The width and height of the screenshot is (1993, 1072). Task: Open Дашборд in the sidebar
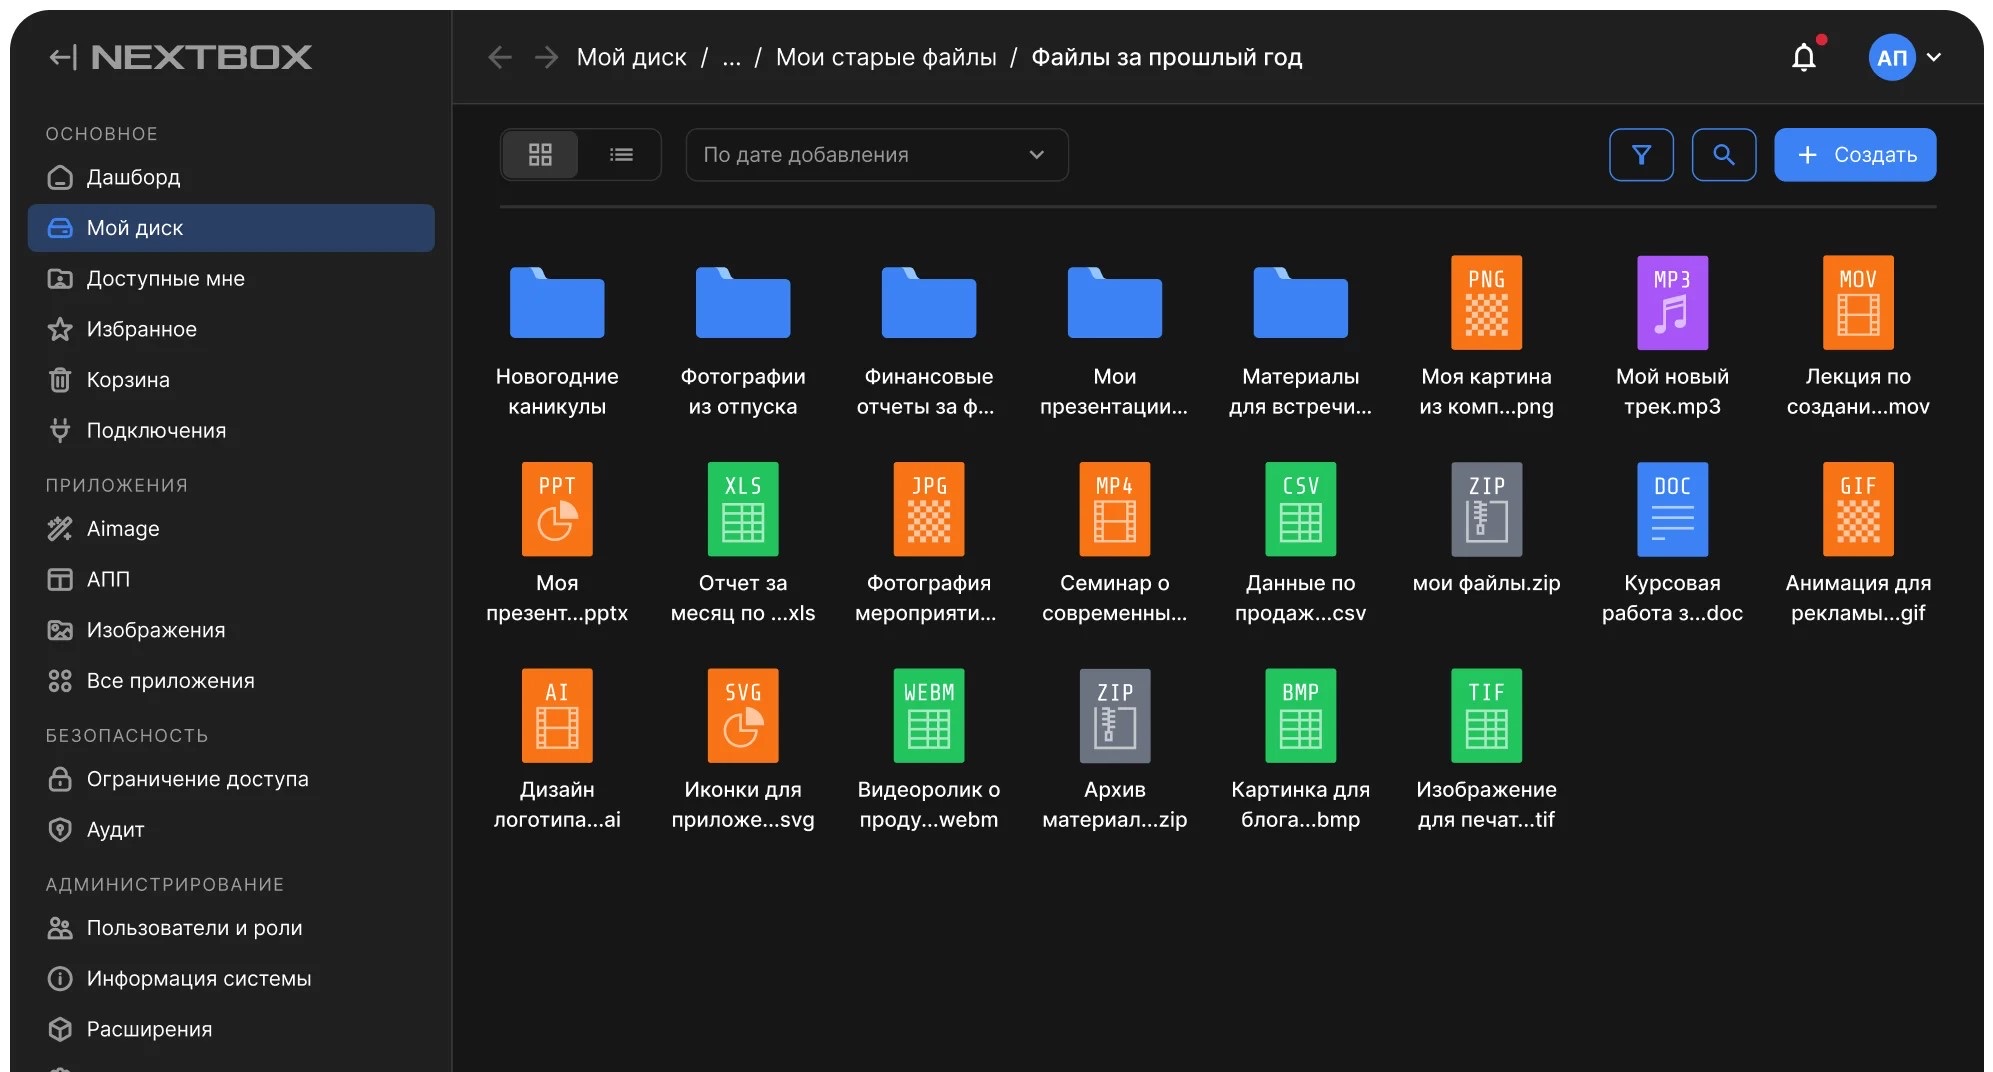pos(231,177)
